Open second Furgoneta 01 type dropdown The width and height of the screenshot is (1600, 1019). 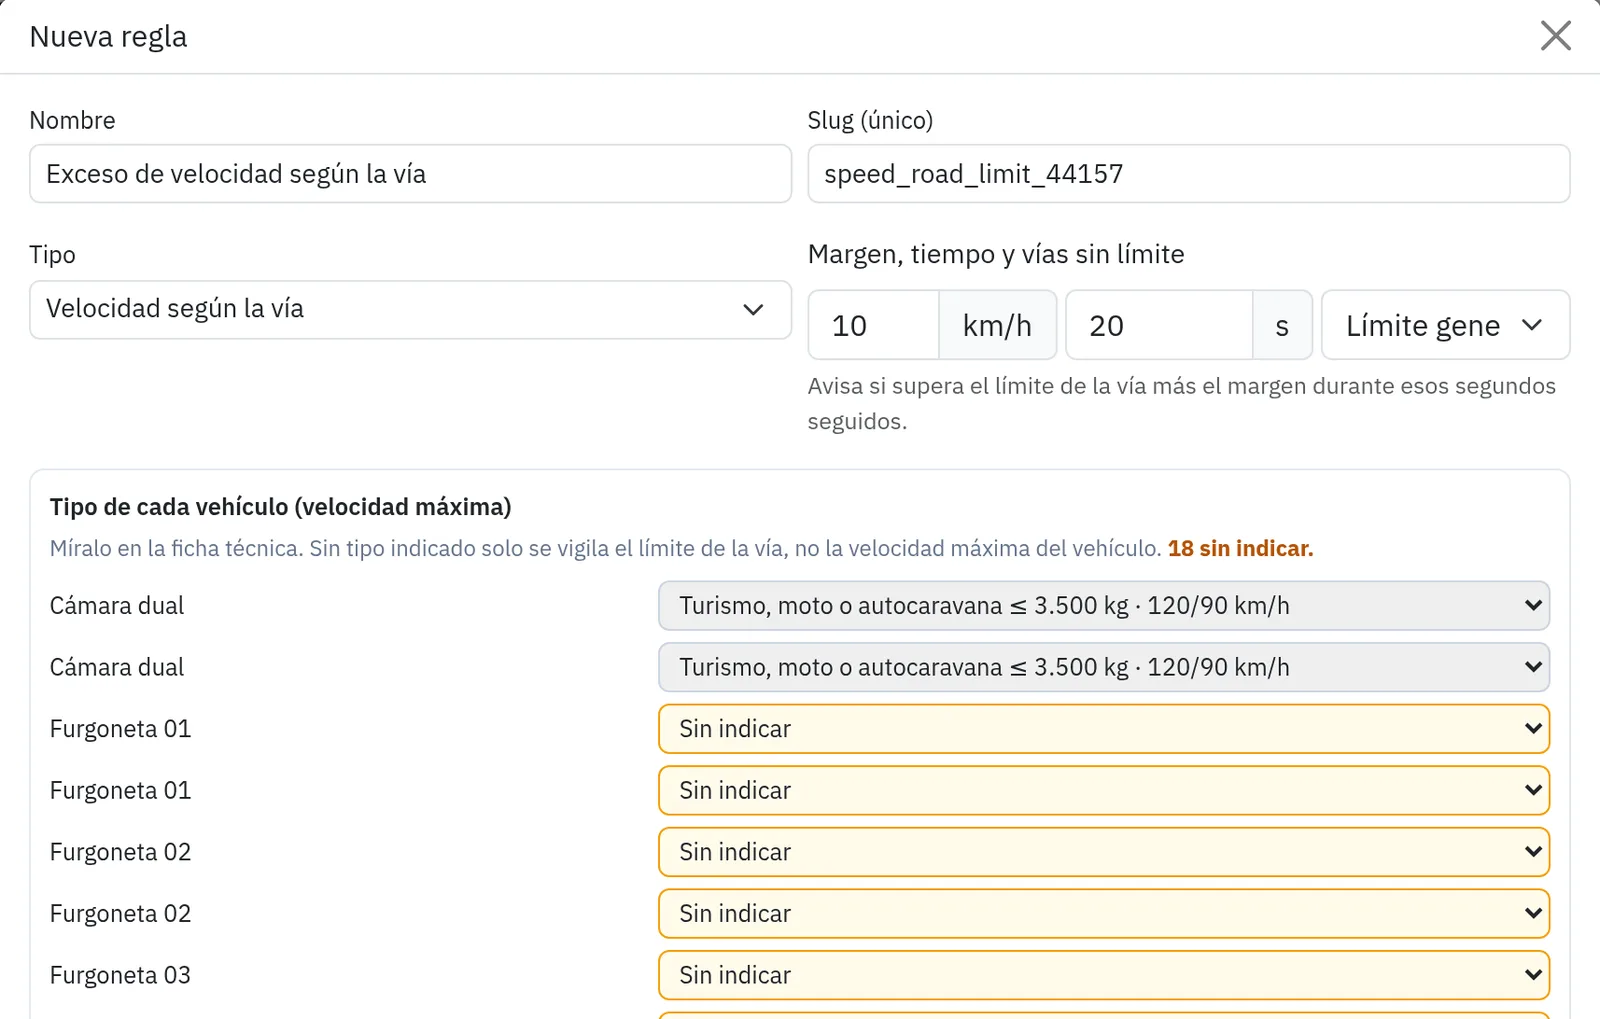coord(1104,791)
